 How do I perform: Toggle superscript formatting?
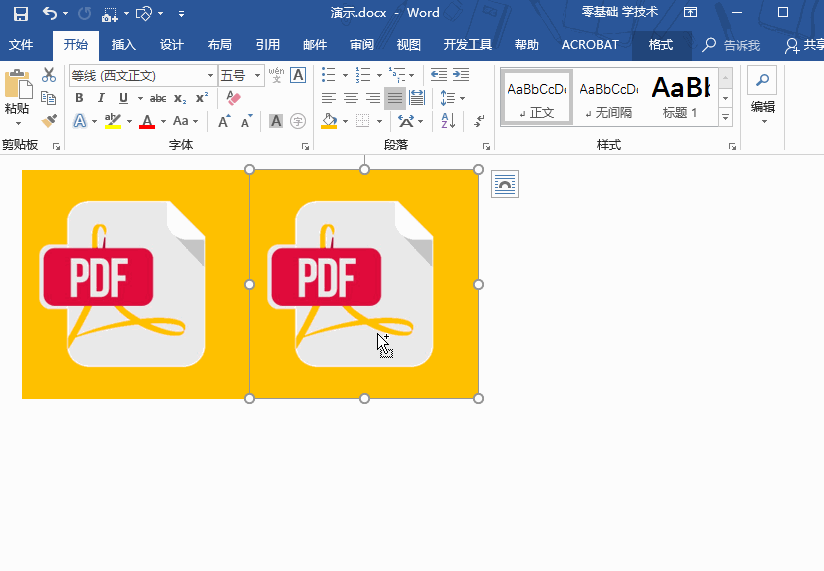(x=202, y=98)
